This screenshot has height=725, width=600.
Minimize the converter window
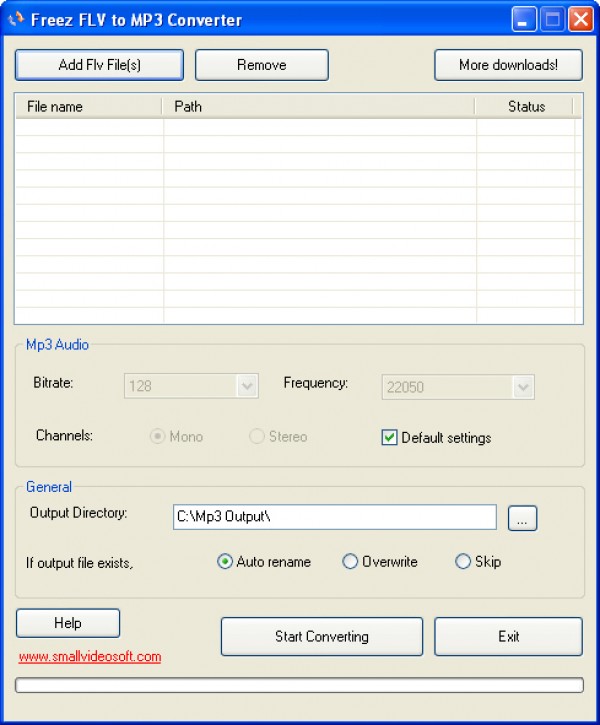pos(524,19)
